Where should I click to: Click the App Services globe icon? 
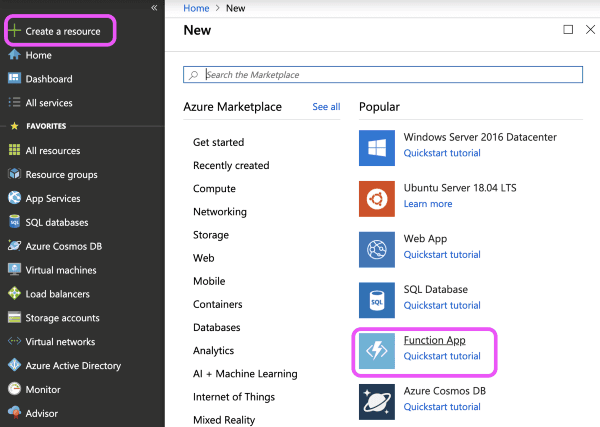(14, 198)
